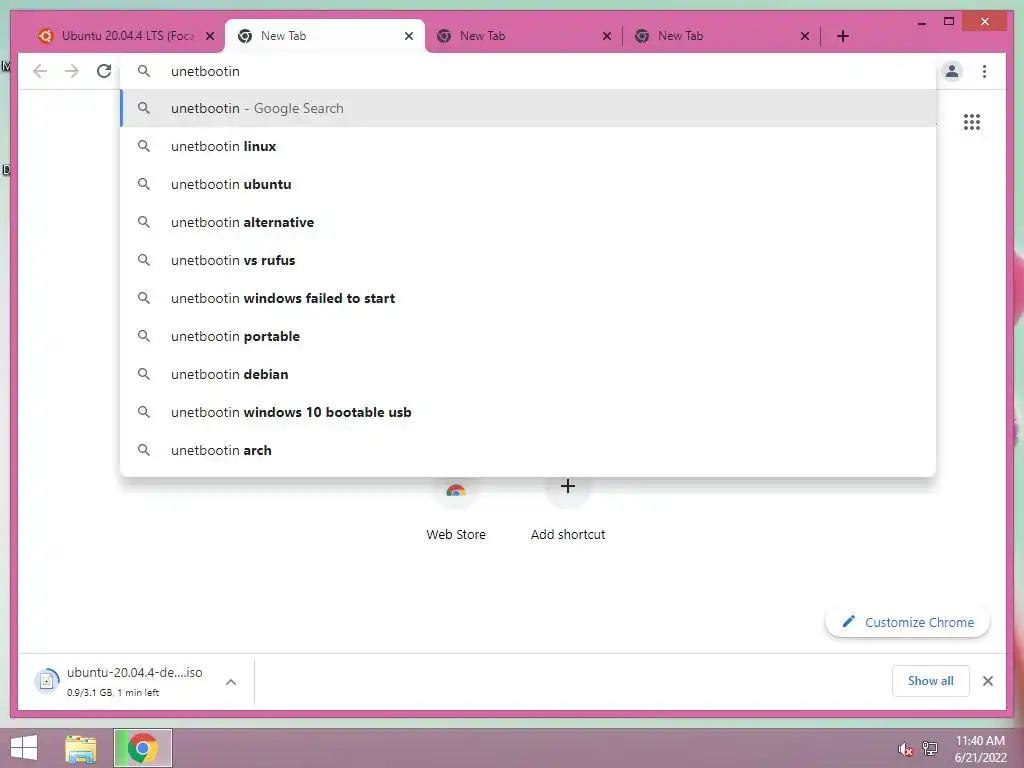
Task: Choose the unetbootin - Google Search suggestion
Action: [x=529, y=108]
